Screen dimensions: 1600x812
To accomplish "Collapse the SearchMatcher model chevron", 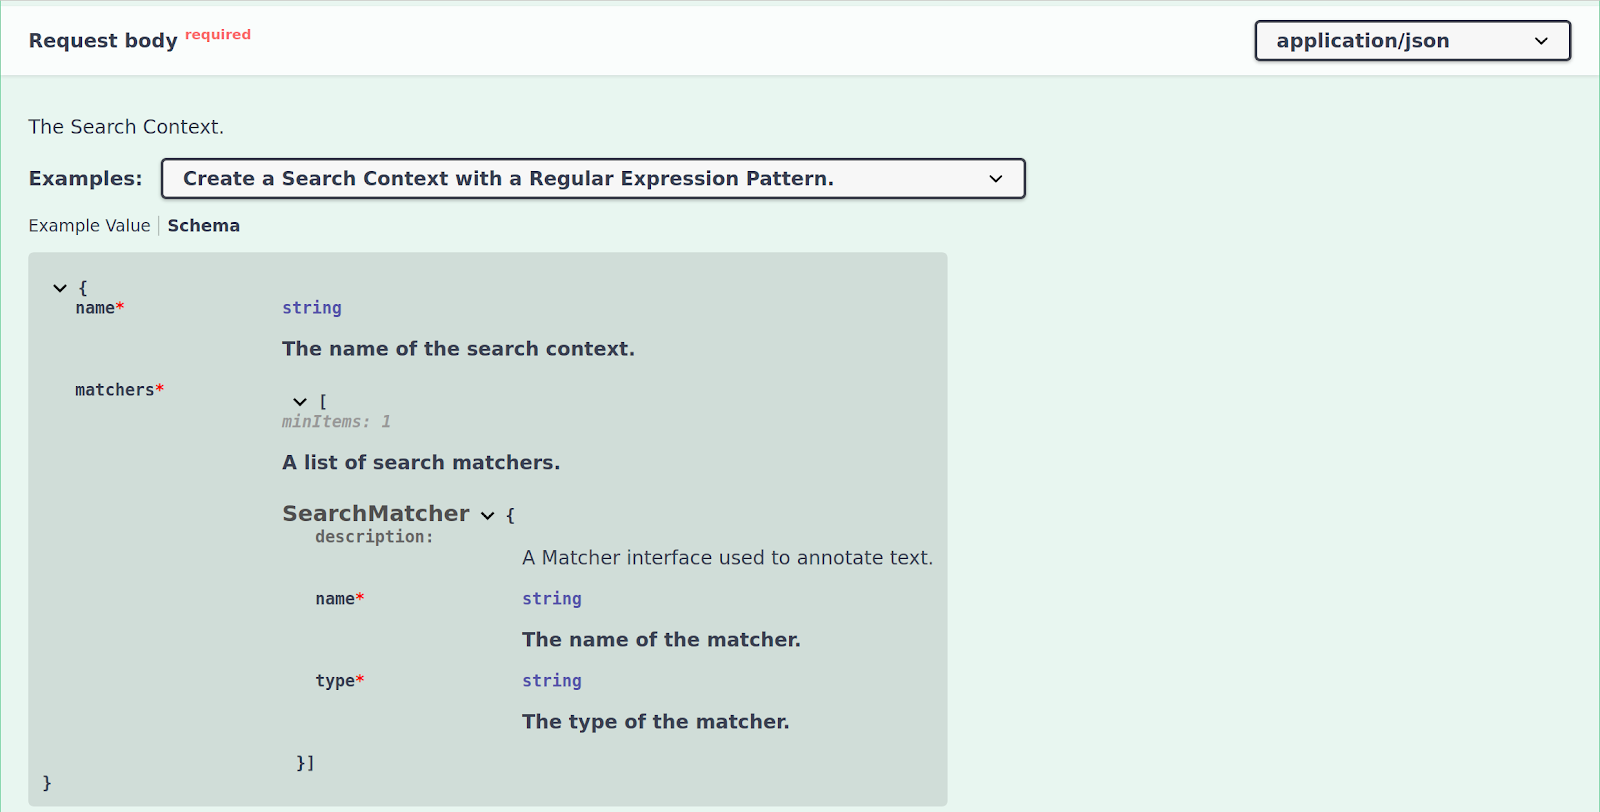I will point(488,516).
